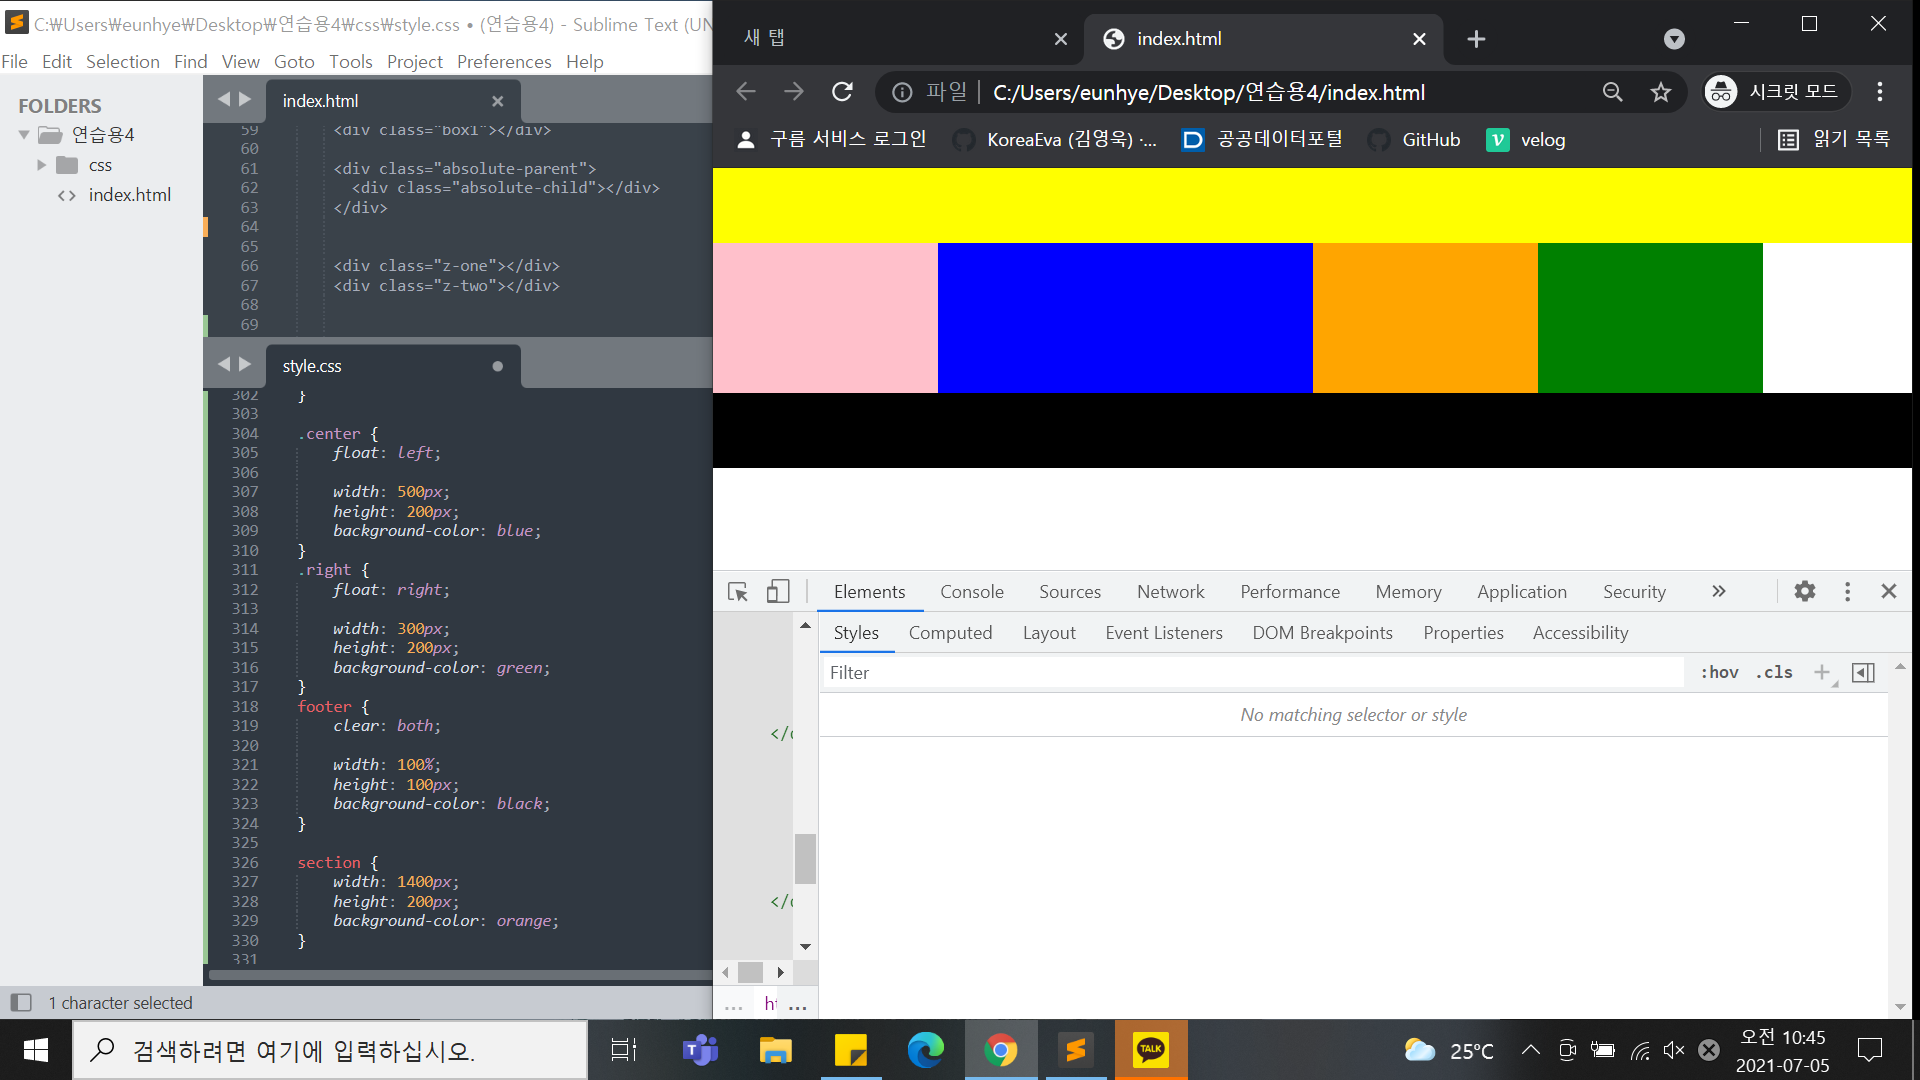Toggle the :hov element state button

[1719, 672]
